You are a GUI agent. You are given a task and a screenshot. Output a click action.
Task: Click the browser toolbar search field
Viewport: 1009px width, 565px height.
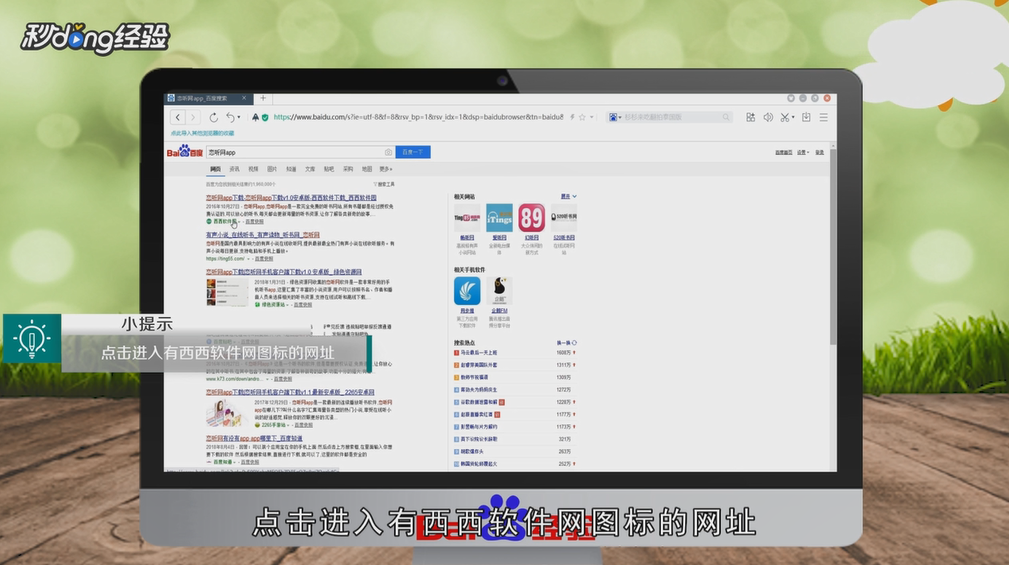click(672, 117)
